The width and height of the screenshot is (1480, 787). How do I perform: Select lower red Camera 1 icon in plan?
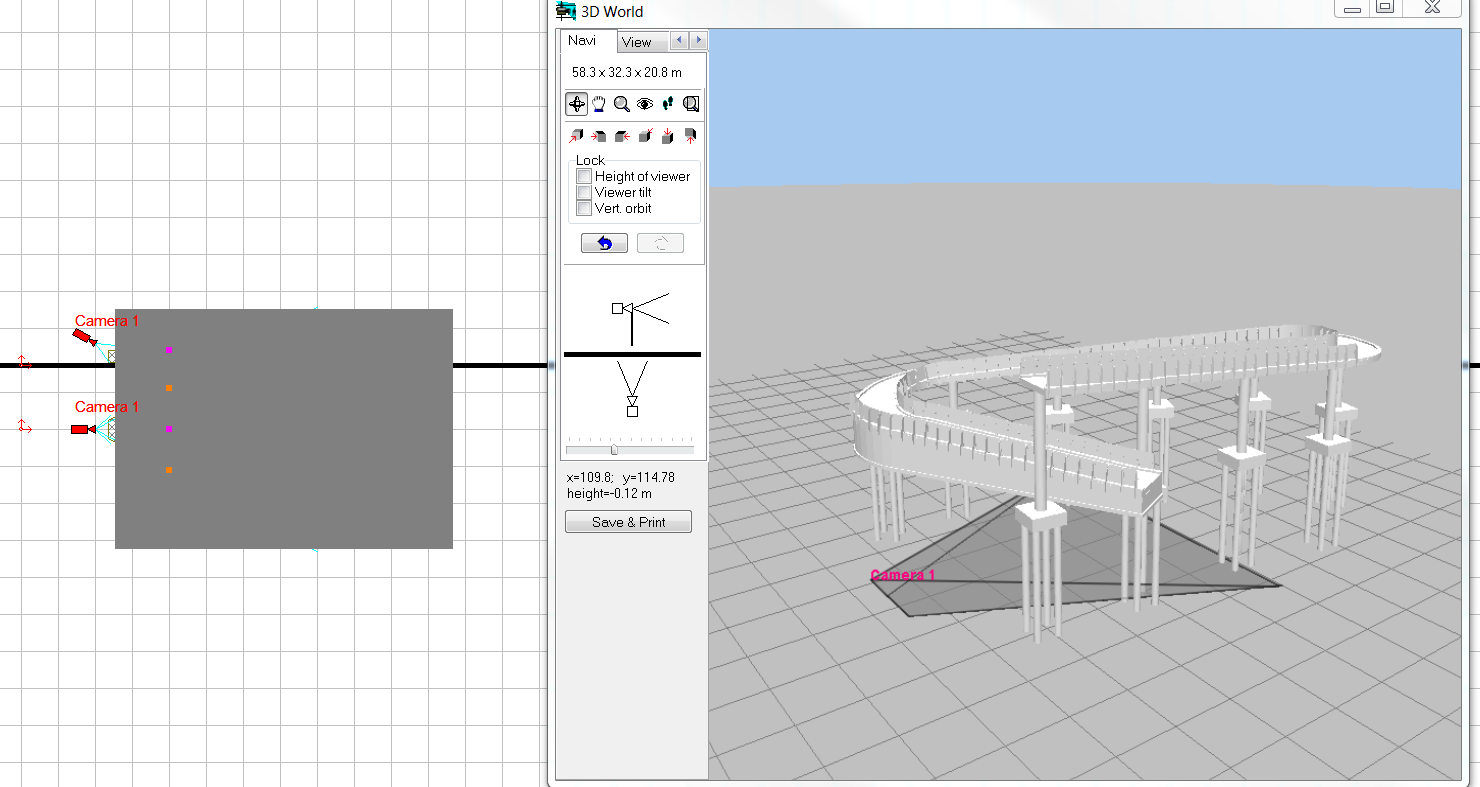pos(83,429)
